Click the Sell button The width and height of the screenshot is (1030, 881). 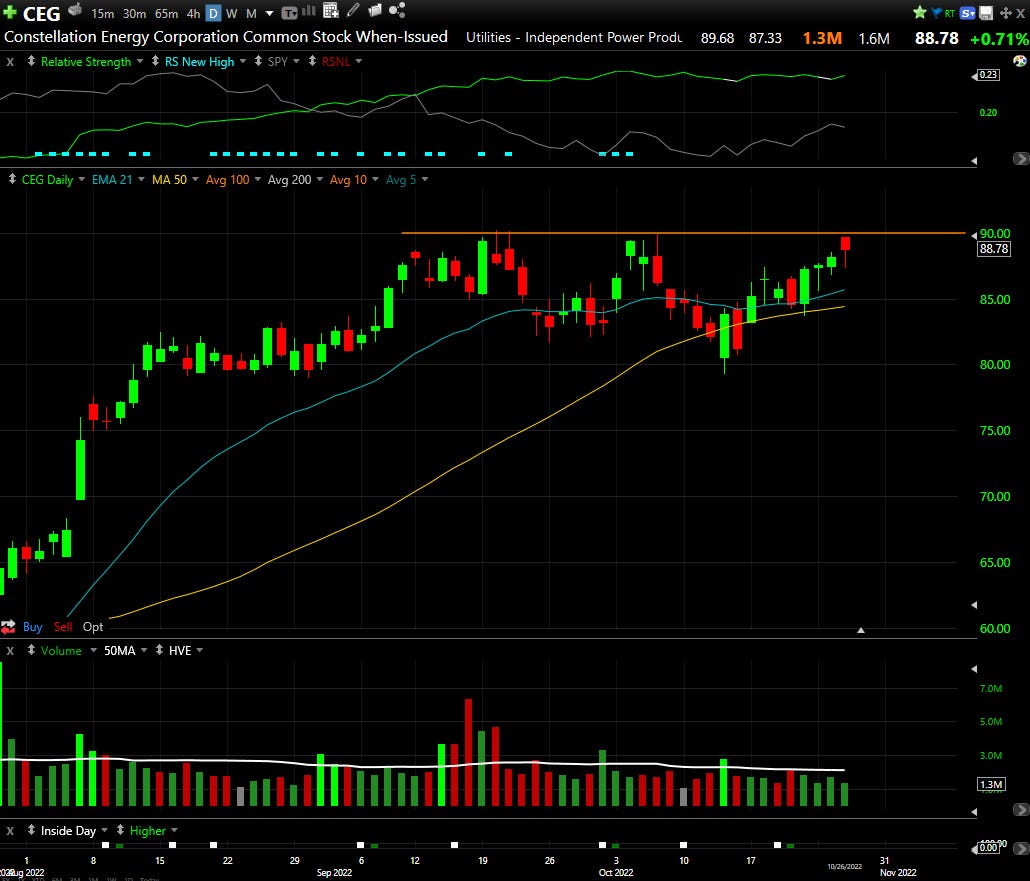(63, 627)
